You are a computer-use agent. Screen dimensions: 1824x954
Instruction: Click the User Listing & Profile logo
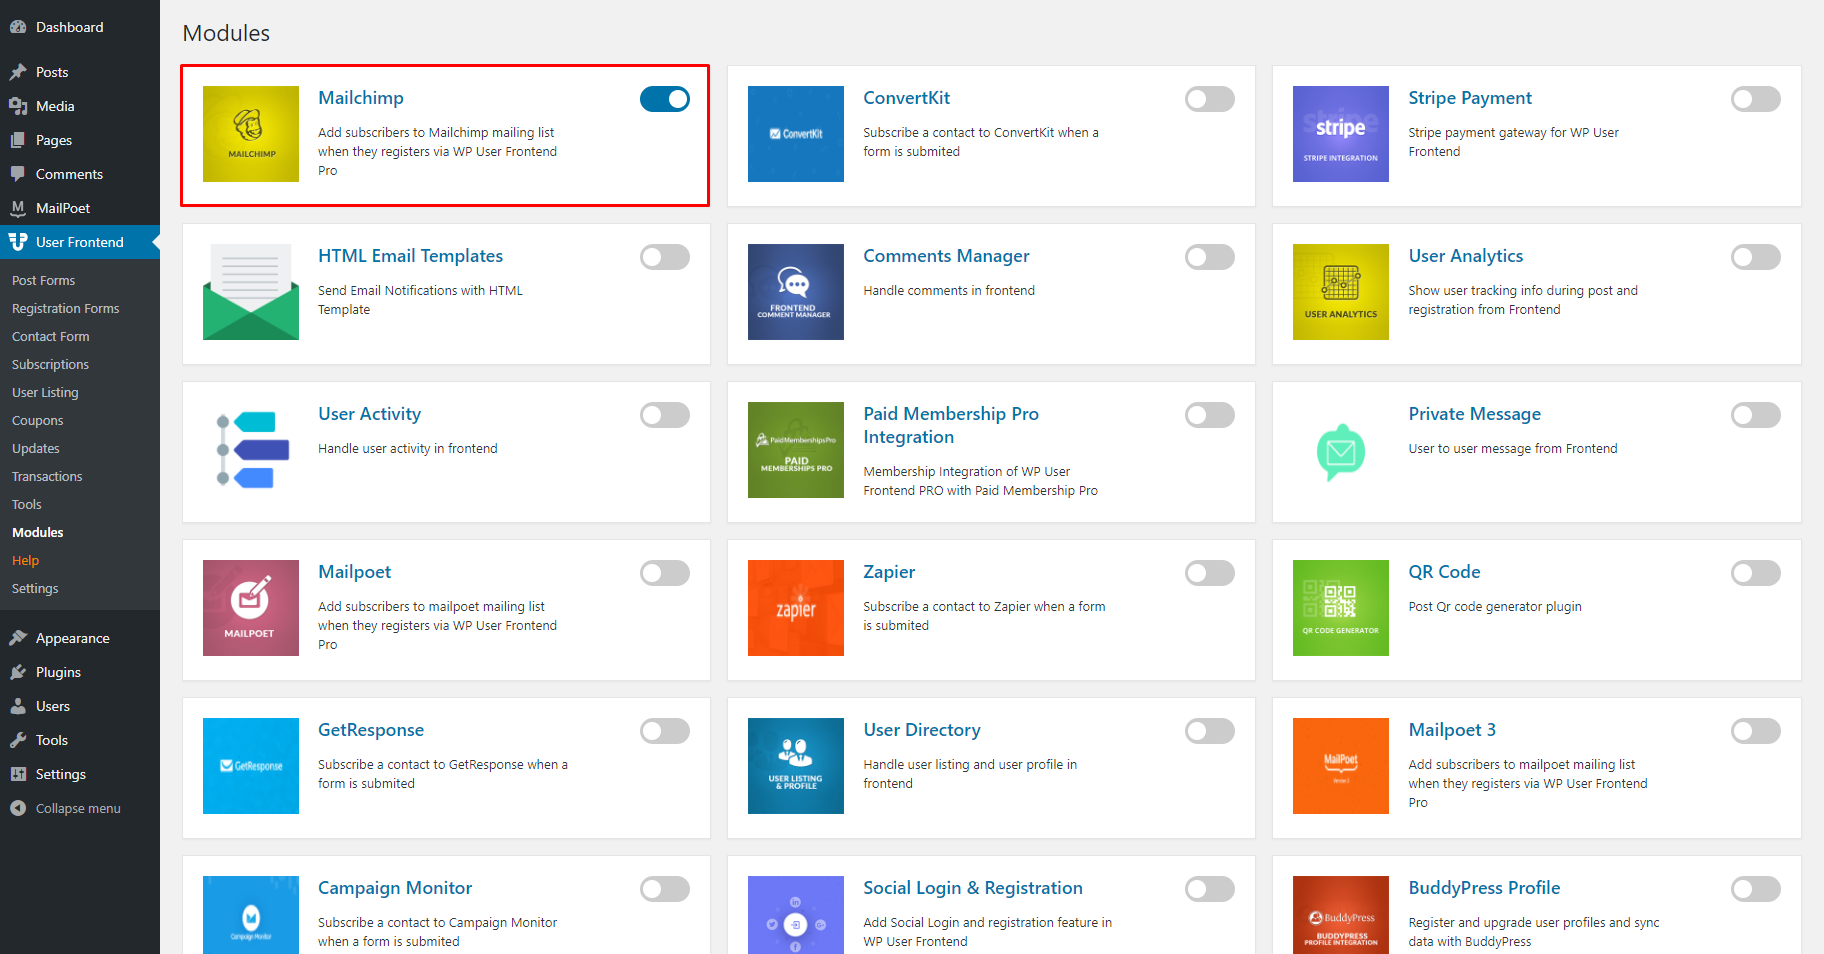[796, 766]
